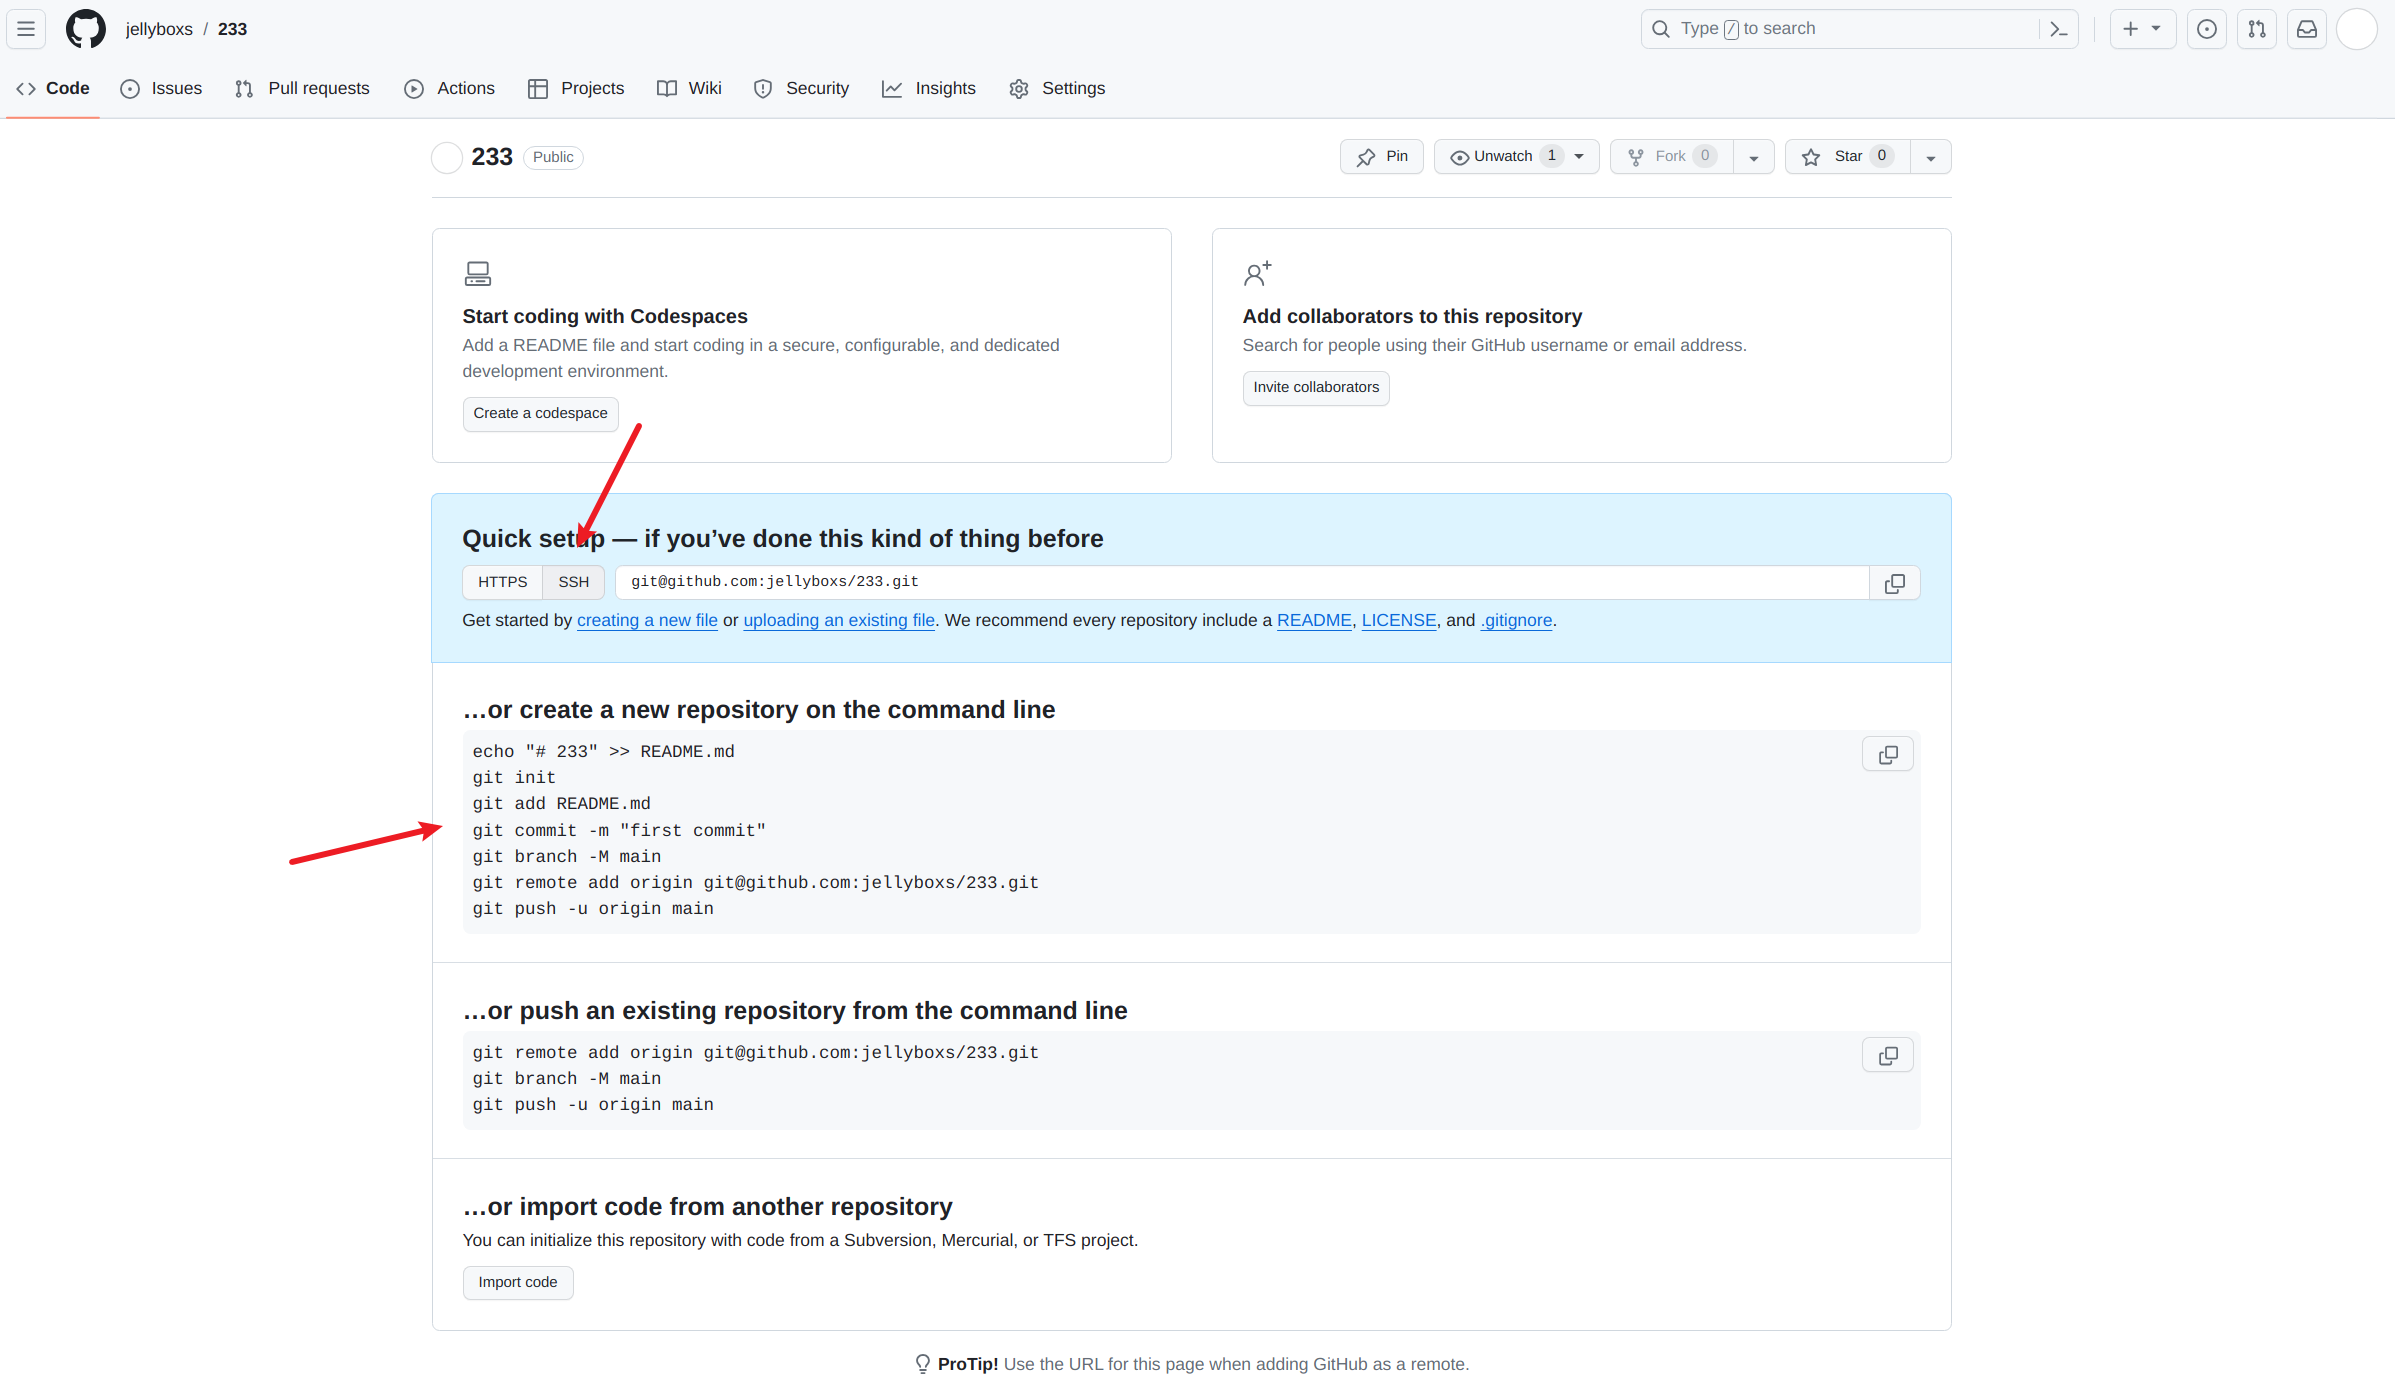Fork the repository

(x=1671, y=157)
